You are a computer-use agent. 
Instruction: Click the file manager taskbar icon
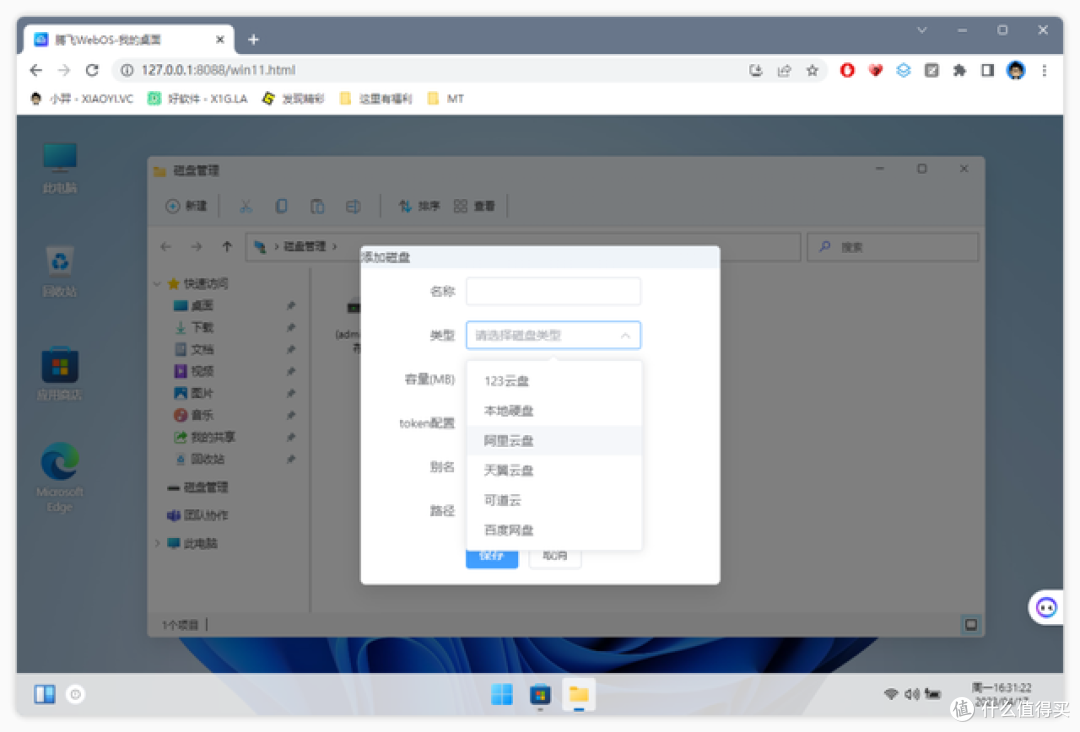[x=579, y=694]
